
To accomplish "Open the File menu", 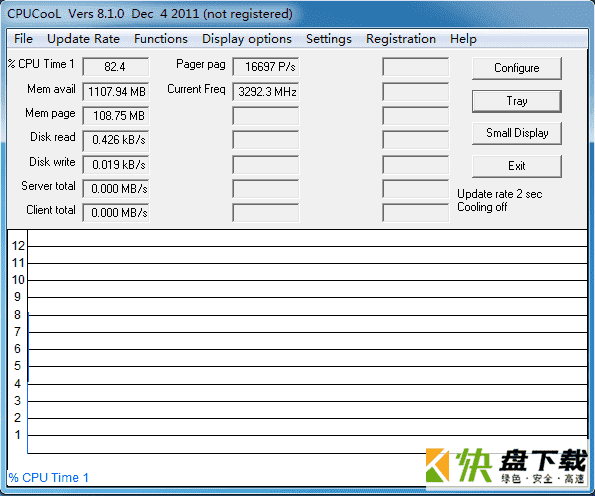I will 23,39.
